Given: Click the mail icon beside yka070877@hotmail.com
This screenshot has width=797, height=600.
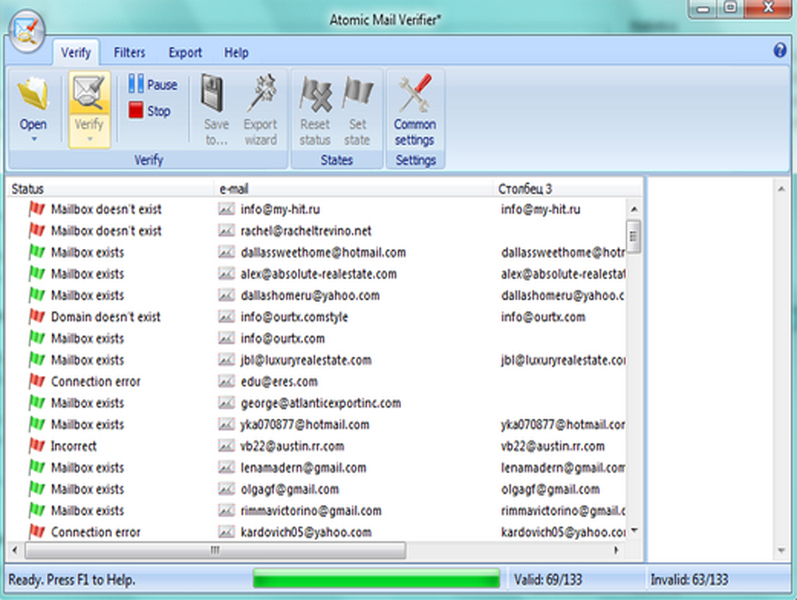Looking at the screenshot, I should (226, 424).
